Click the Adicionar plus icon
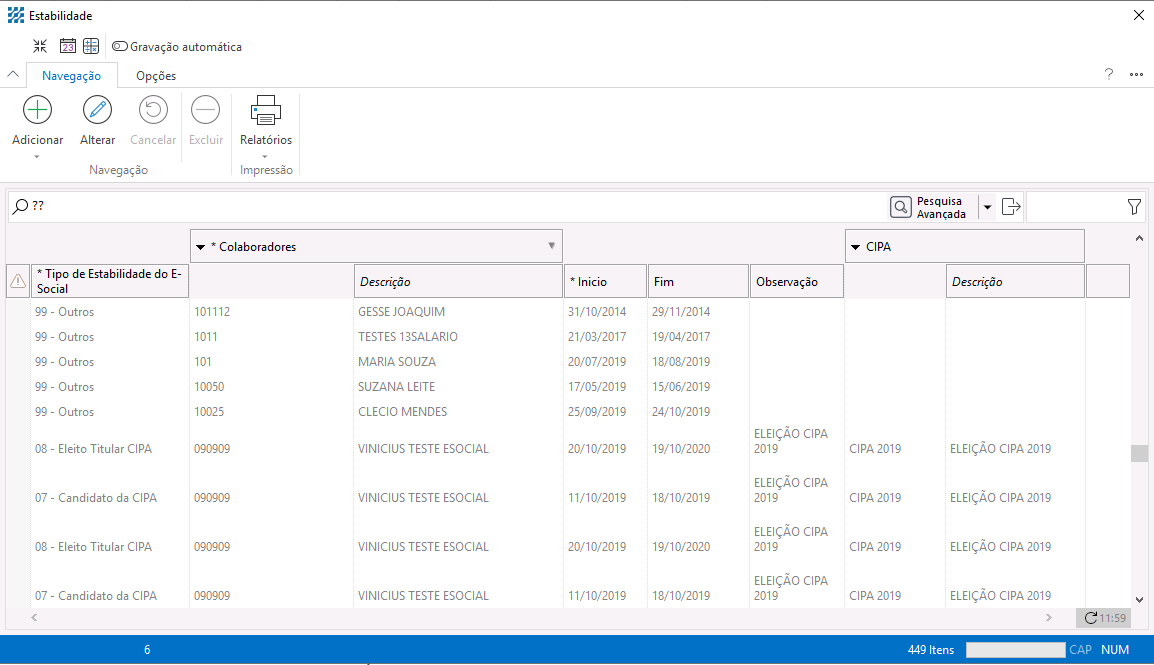The image size is (1154, 665). tap(38, 110)
